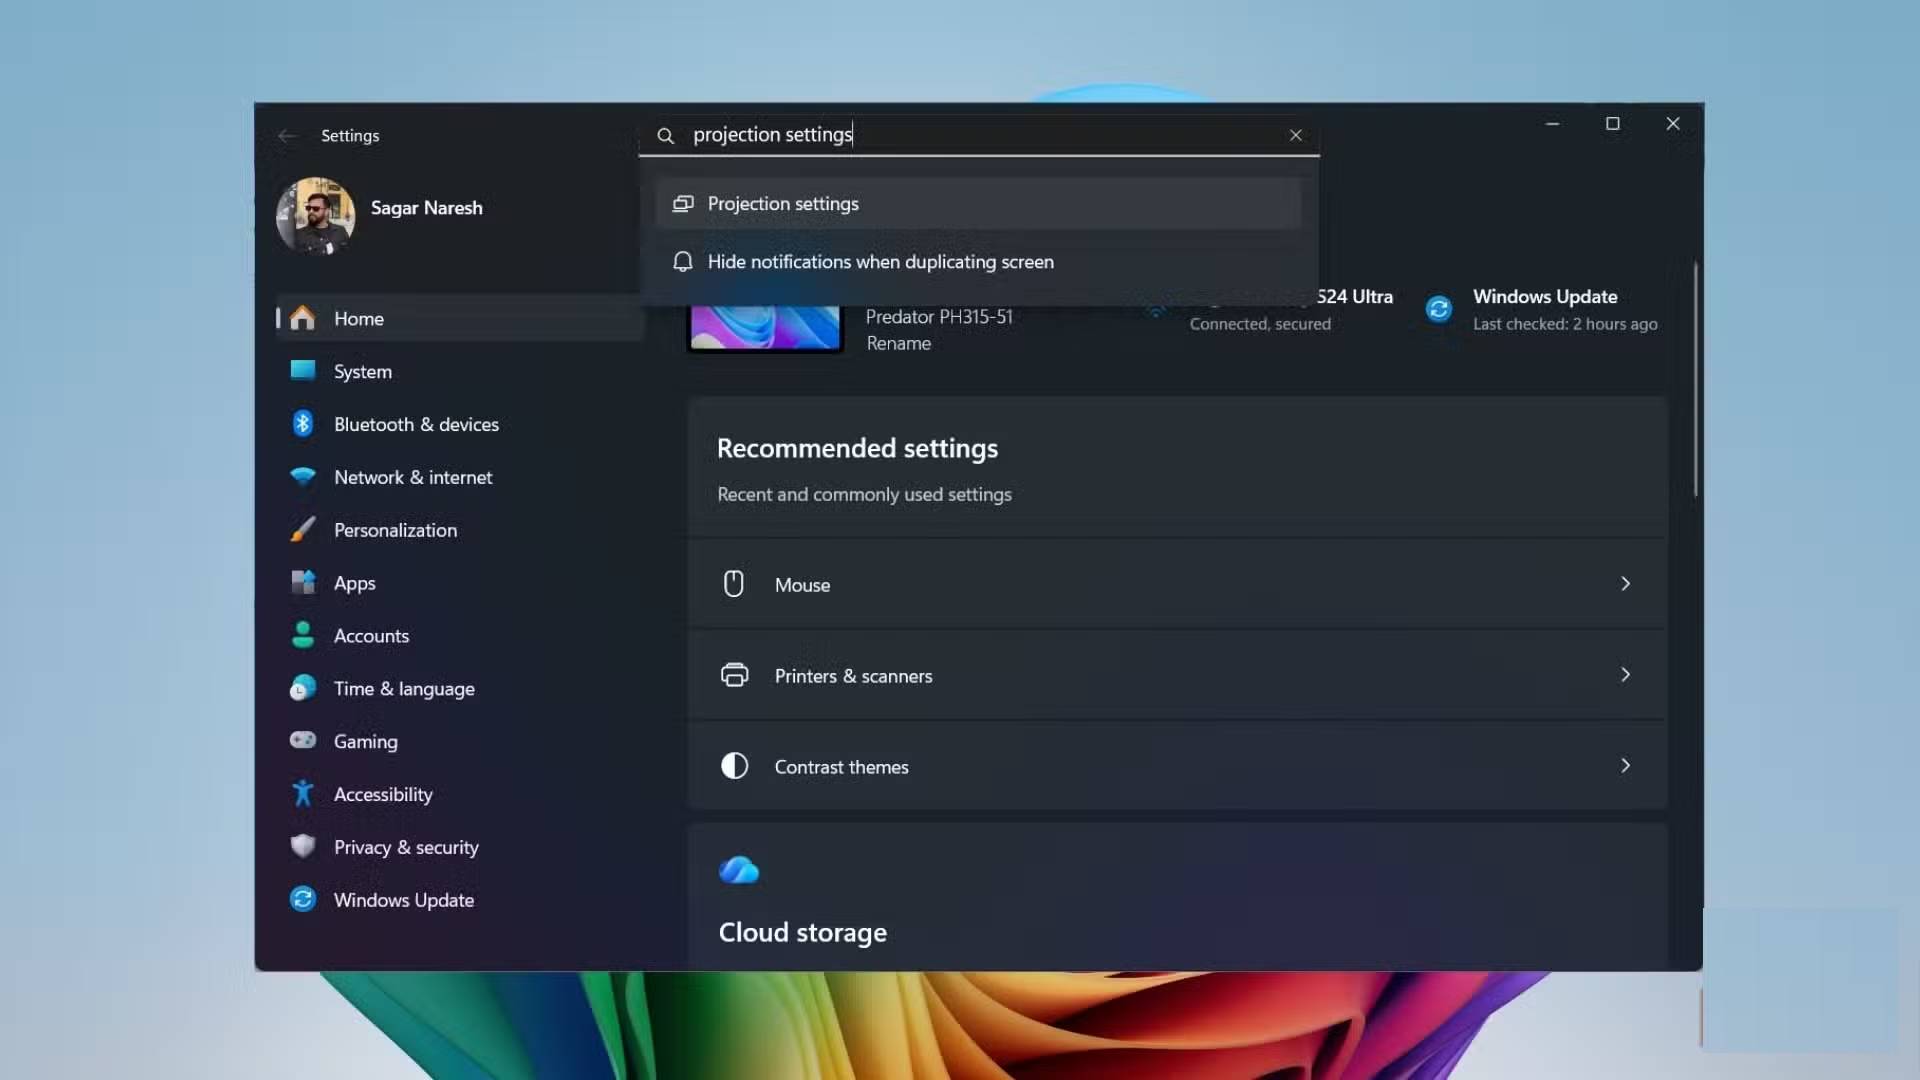Click the OneDrive cloud storage icon
The image size is (1920, 1080).
pos(739,870)
